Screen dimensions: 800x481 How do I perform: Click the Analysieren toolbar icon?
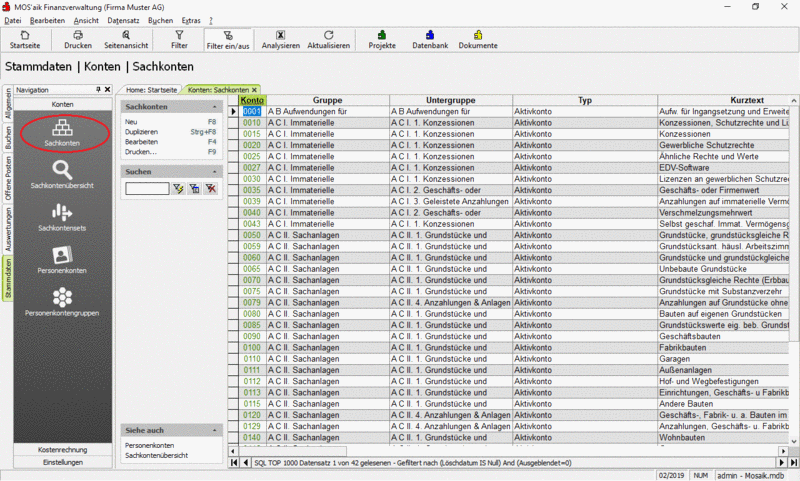281,40
